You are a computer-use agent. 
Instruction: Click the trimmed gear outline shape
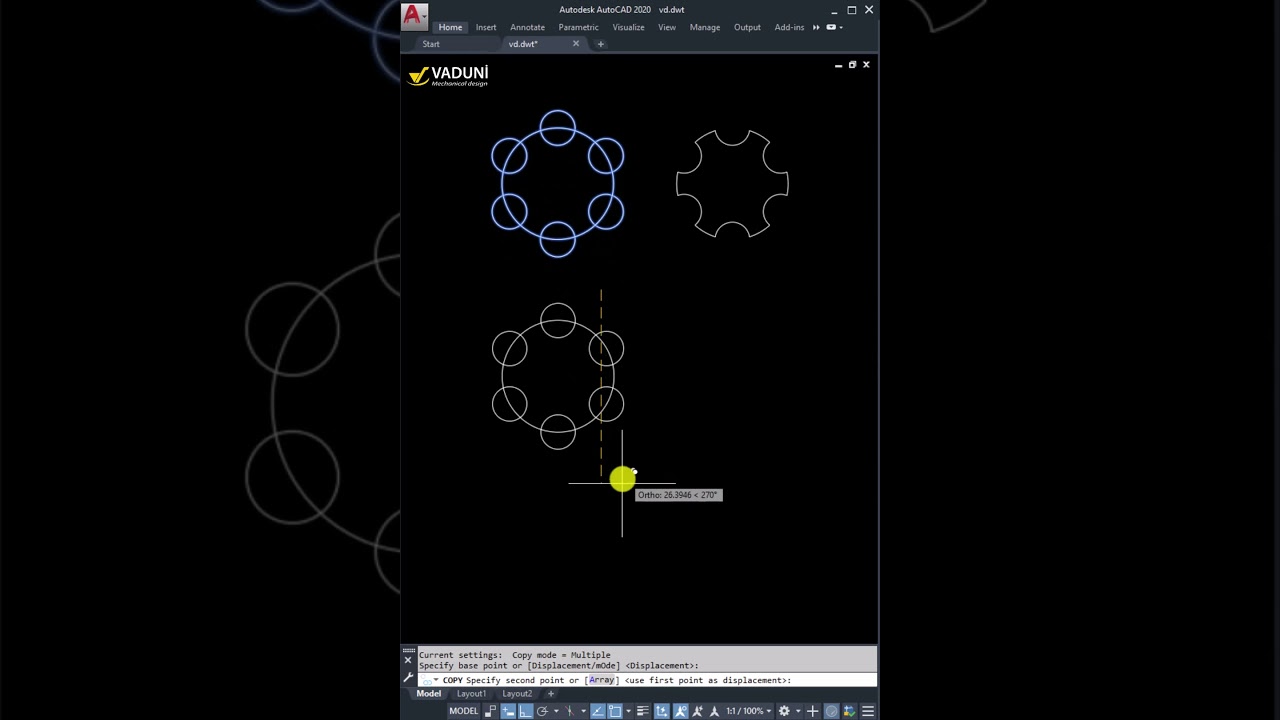732,184
